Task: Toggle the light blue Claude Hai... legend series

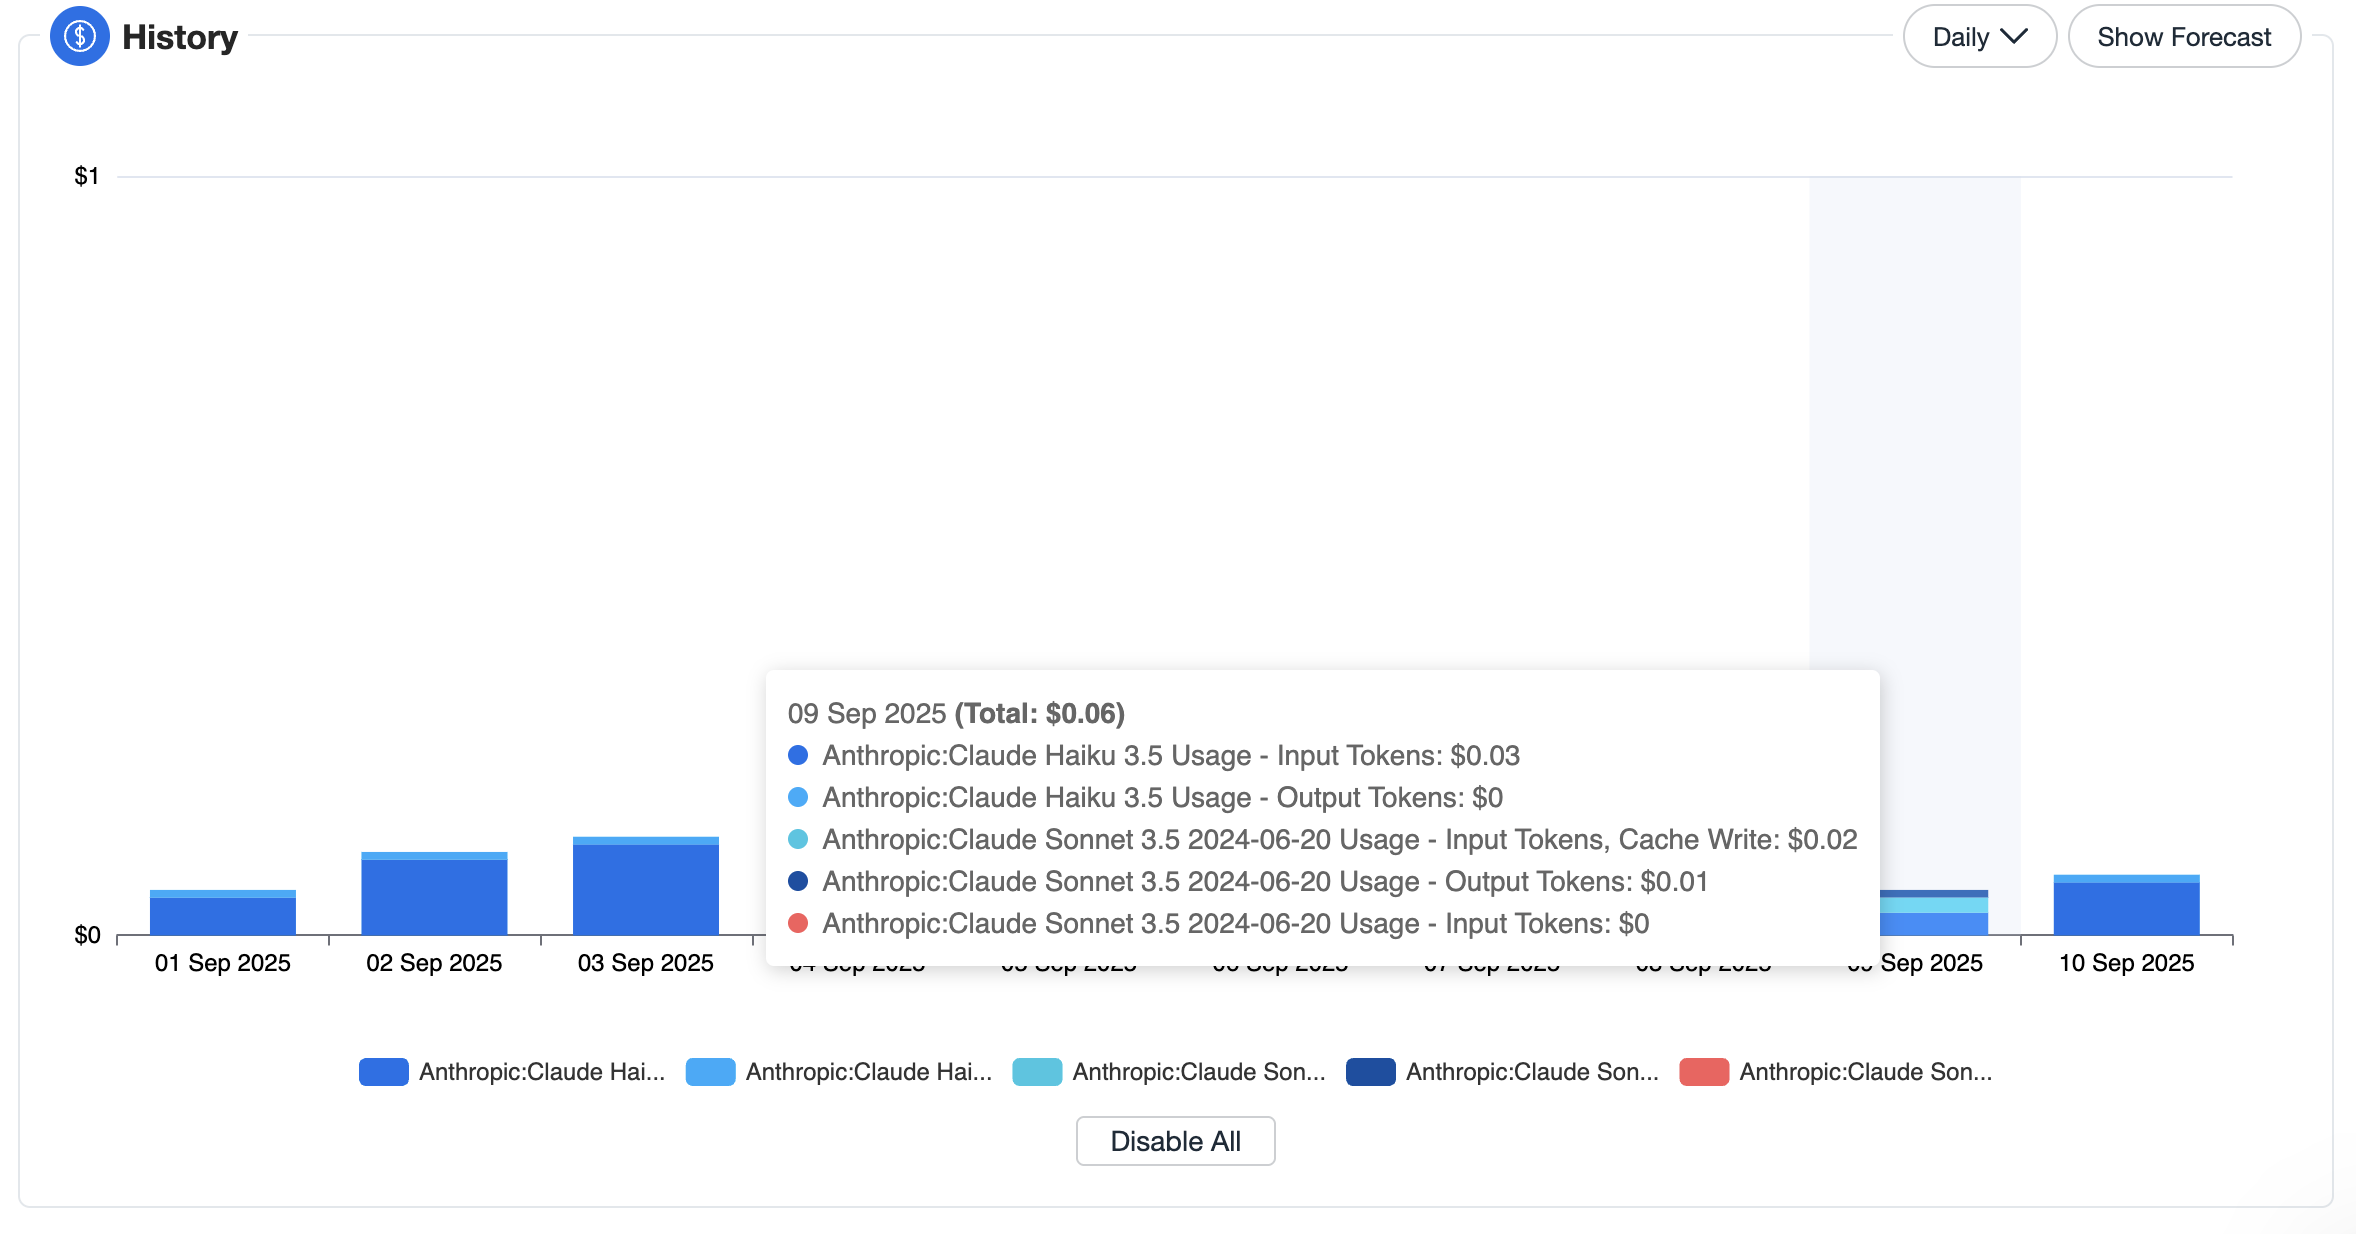Action: (x=839, y=1072)
